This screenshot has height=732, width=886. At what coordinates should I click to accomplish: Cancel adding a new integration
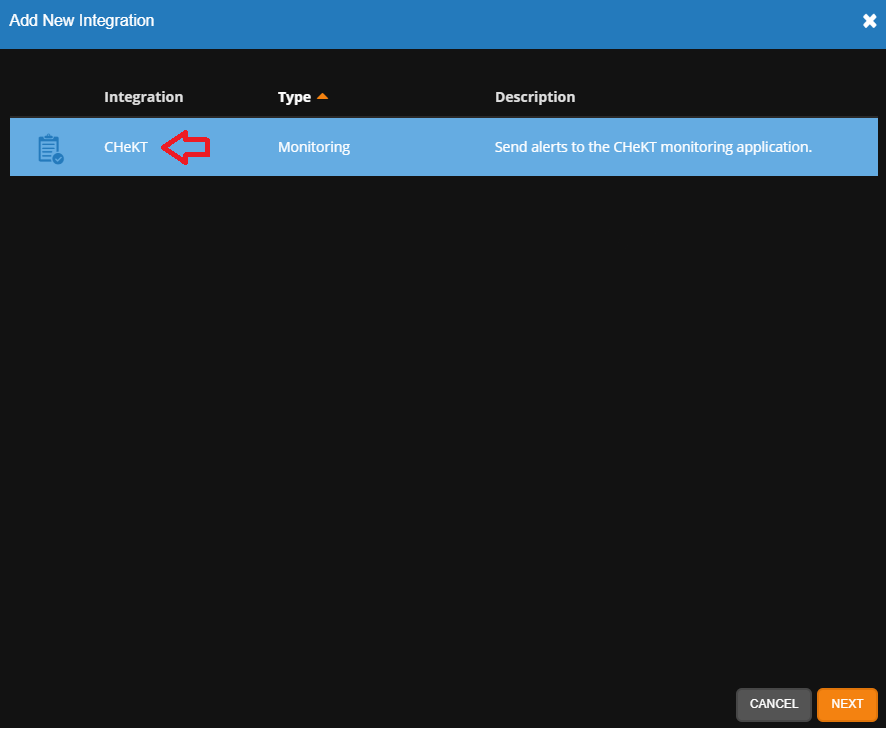coord(773,704)
